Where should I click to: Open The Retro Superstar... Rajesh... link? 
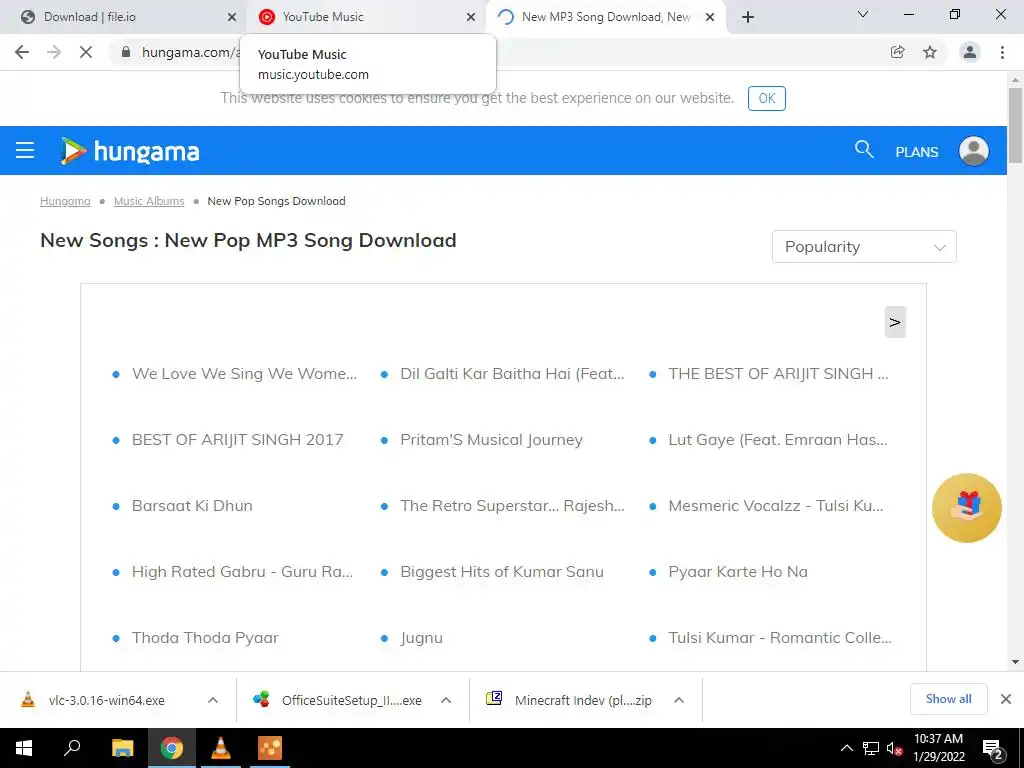point(512,506)
